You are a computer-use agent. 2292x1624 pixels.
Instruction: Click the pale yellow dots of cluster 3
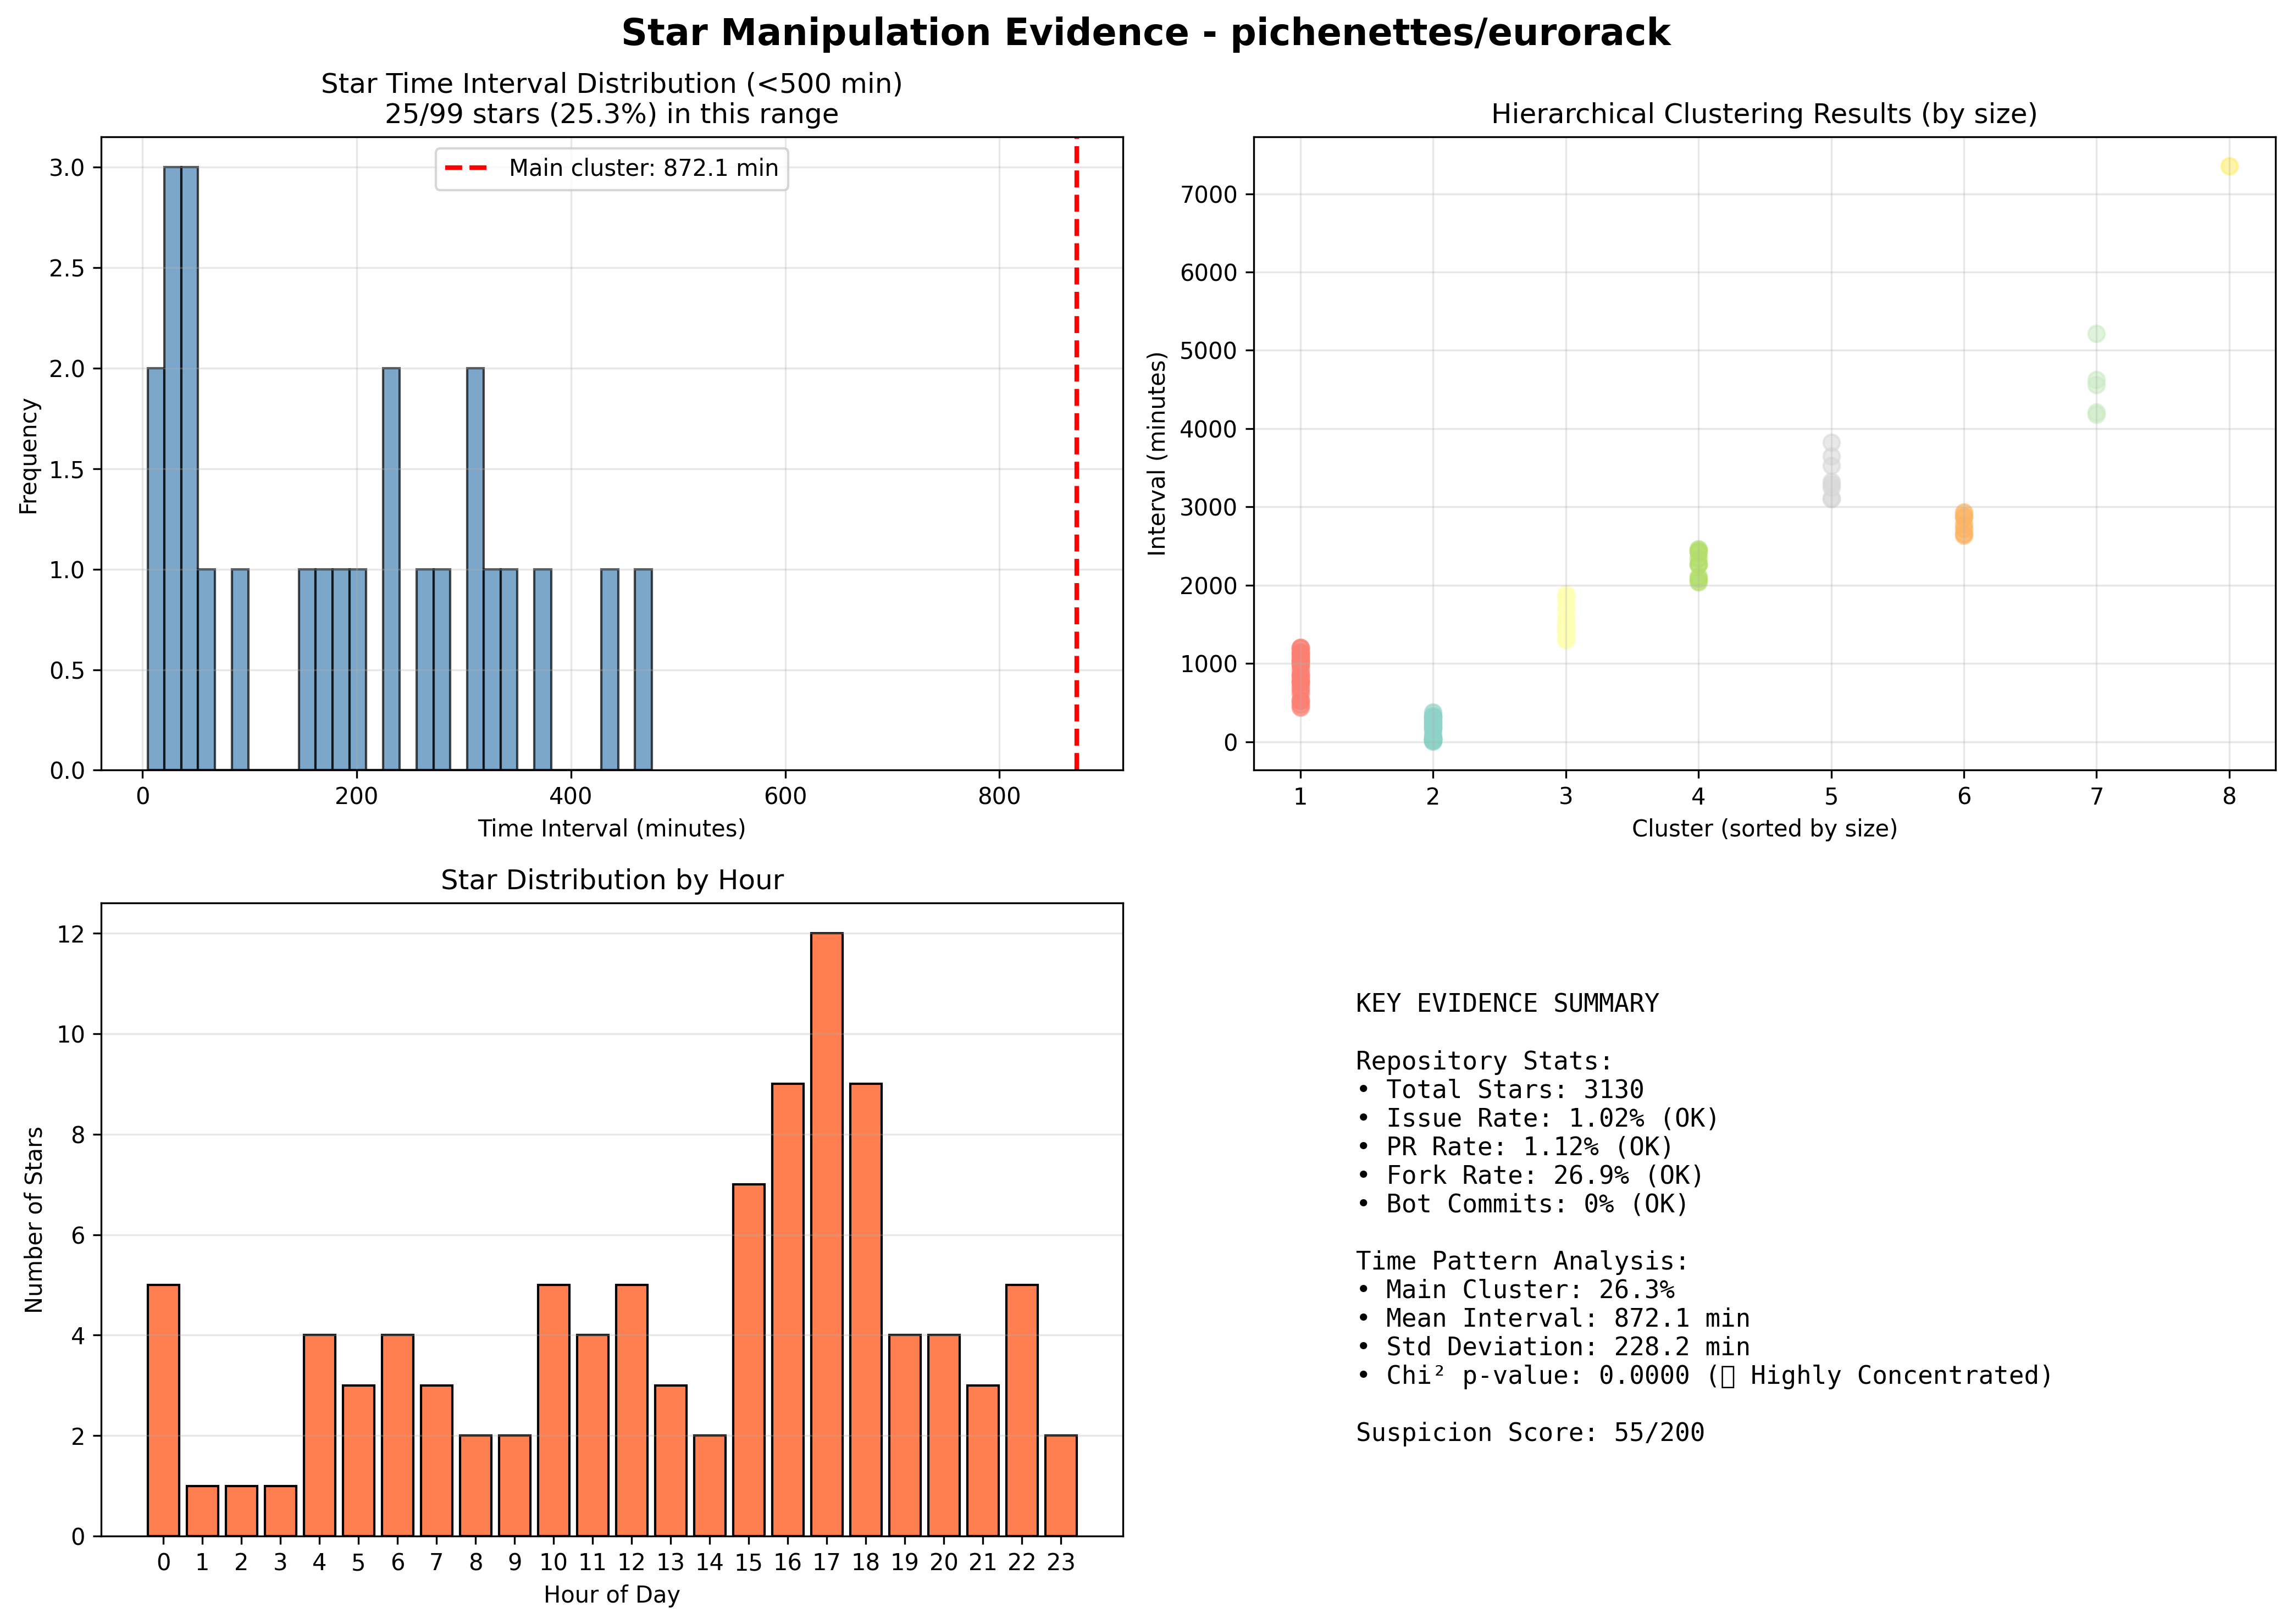tap(1566, 617)
